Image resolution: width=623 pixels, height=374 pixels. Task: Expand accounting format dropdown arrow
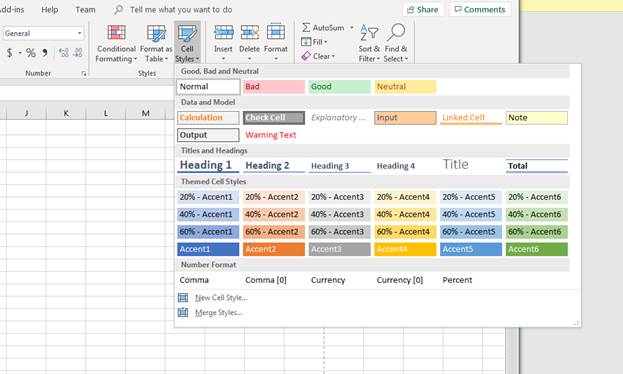tap(19, 52)
